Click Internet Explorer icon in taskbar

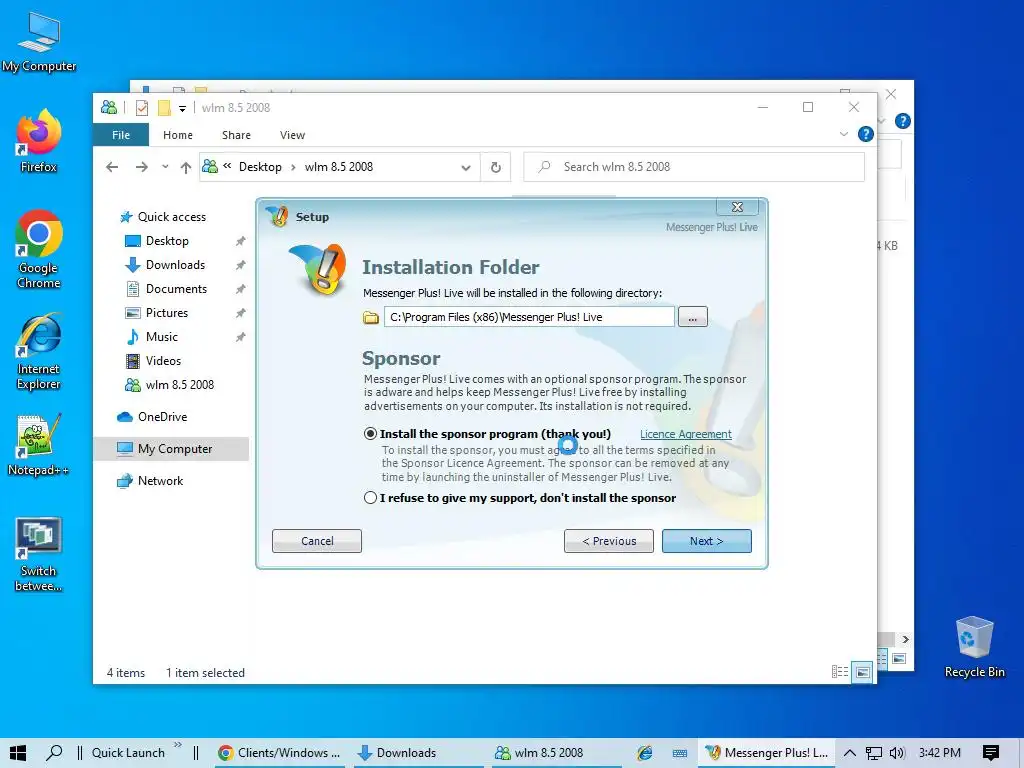[645, 753]
